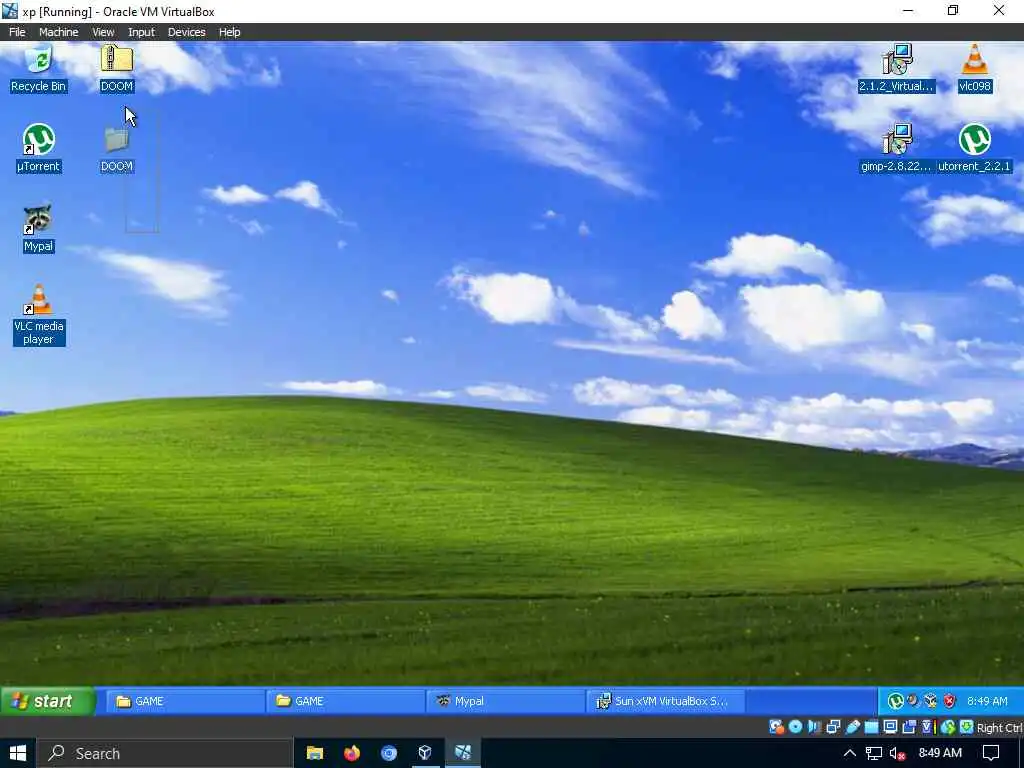This screenshot has width=1024, height=768.
Task: Open the File menu in VirtualBox
Action: 17,32
